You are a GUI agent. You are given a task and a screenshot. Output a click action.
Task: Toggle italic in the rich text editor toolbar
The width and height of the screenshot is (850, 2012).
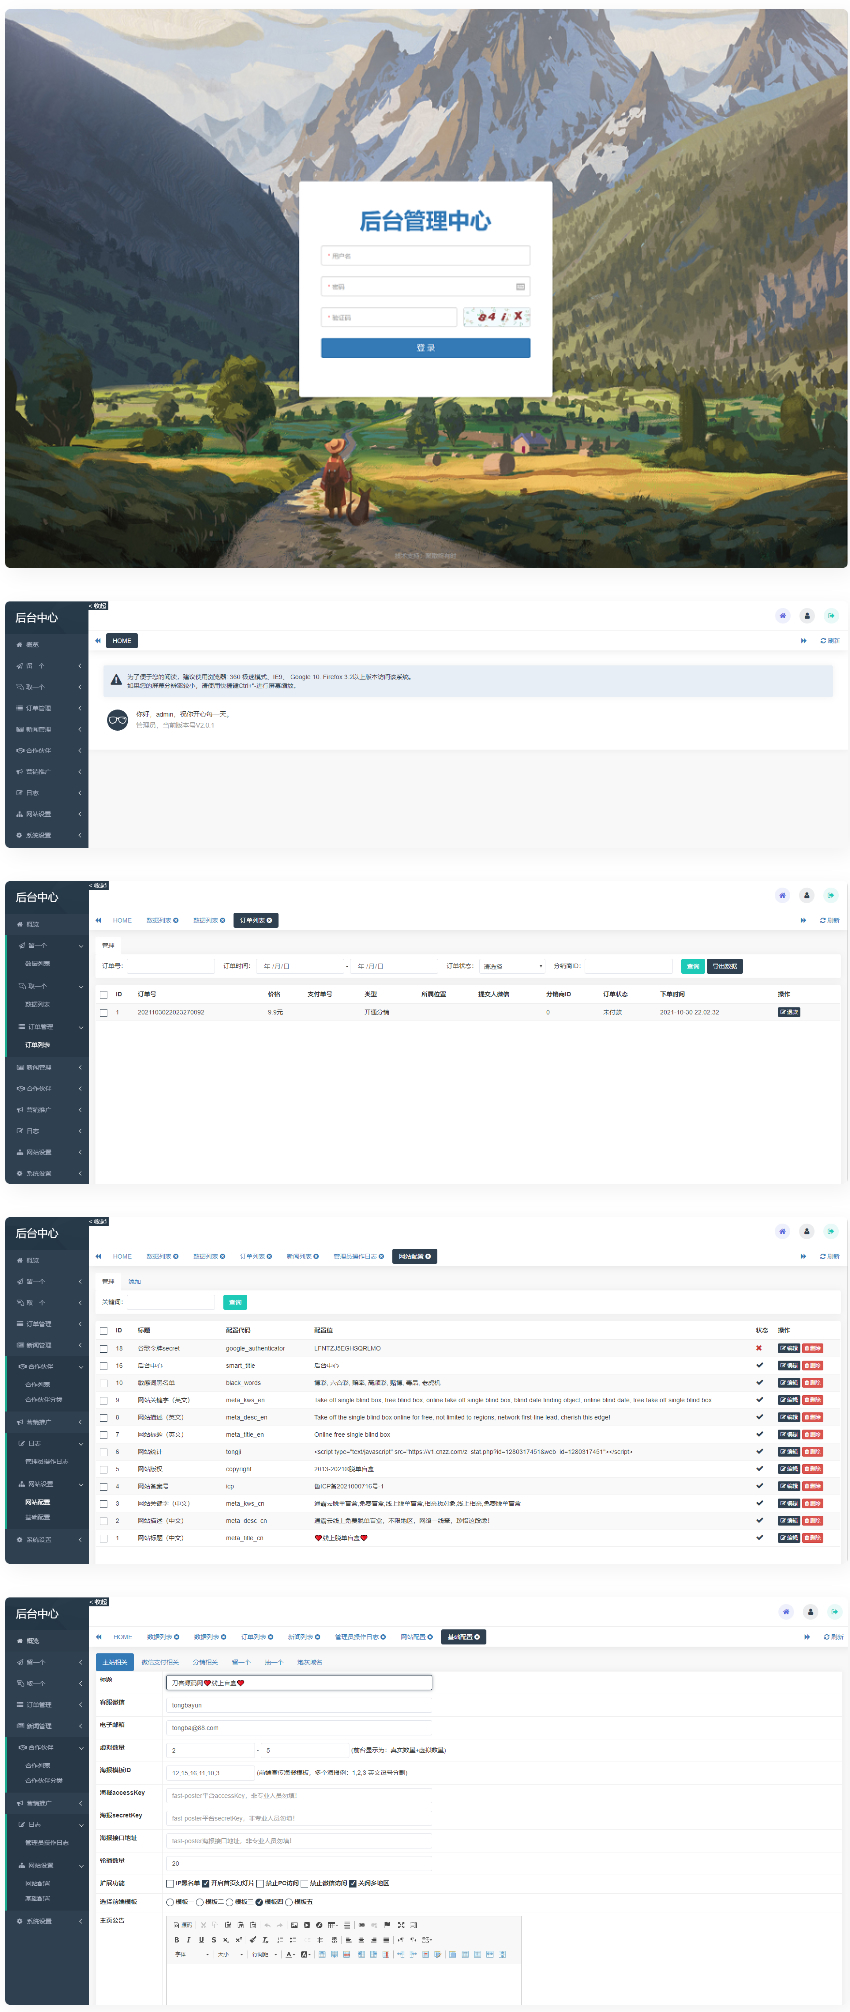click(188, 1939)
